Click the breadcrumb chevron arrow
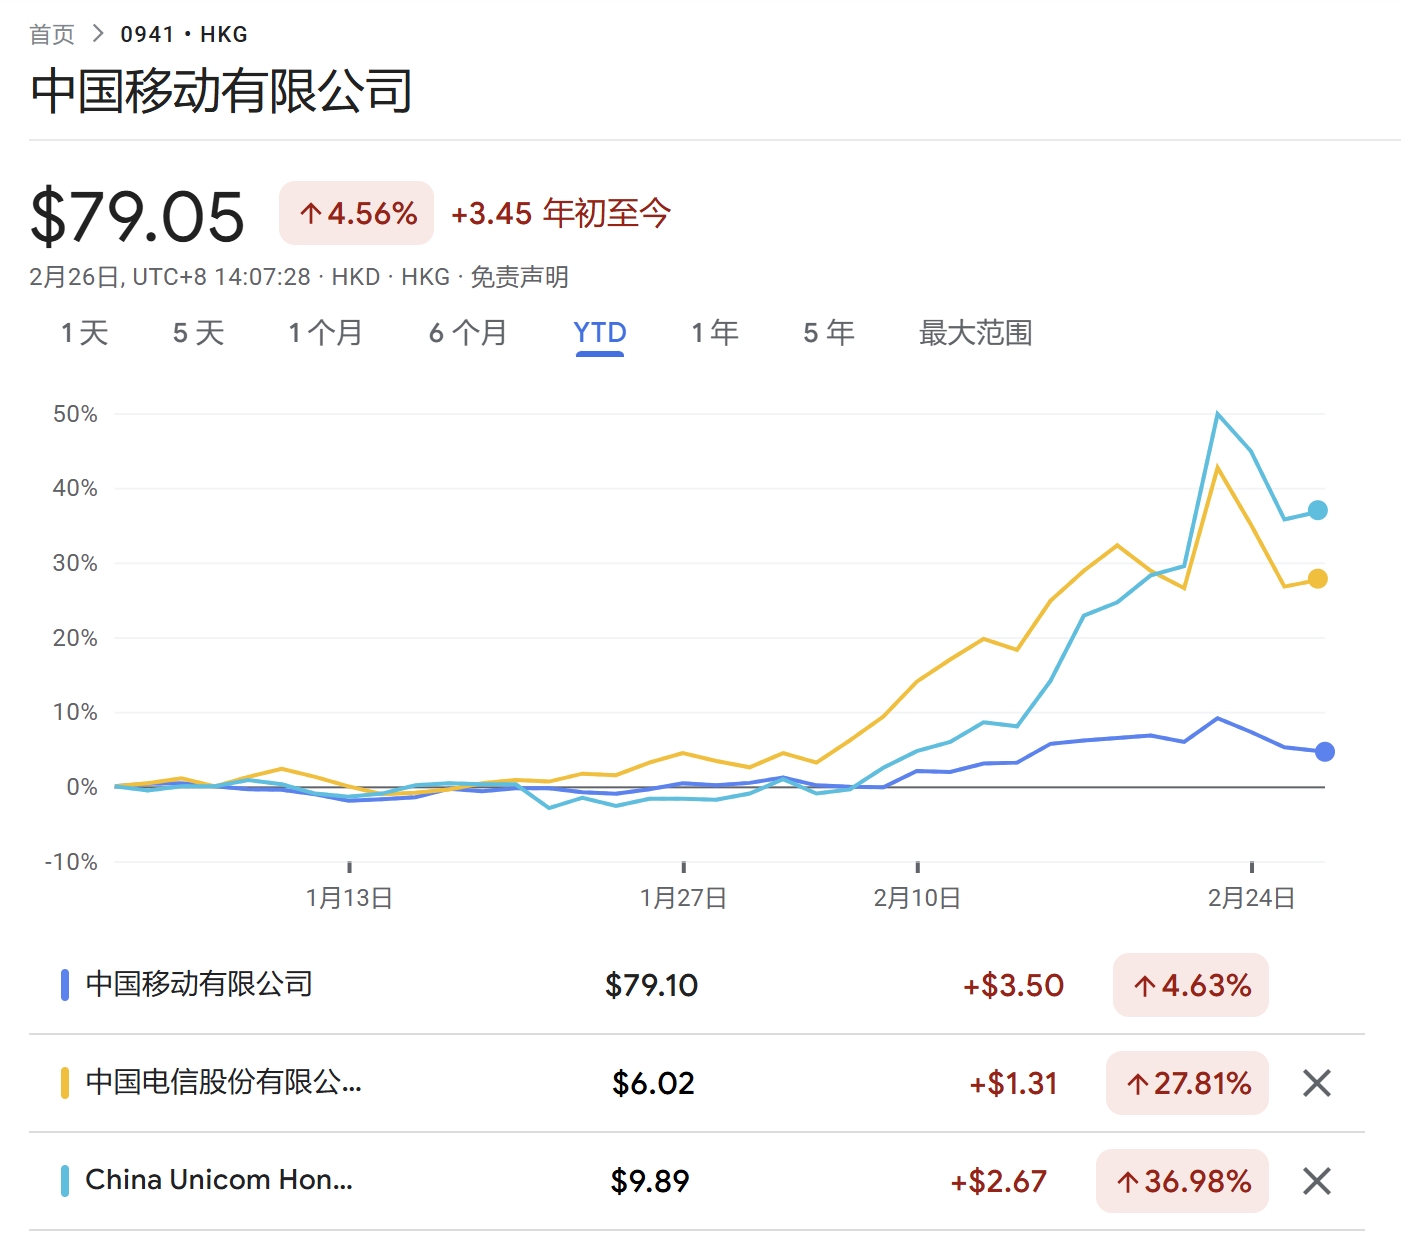1401x1247 pixels. point(98,34)
